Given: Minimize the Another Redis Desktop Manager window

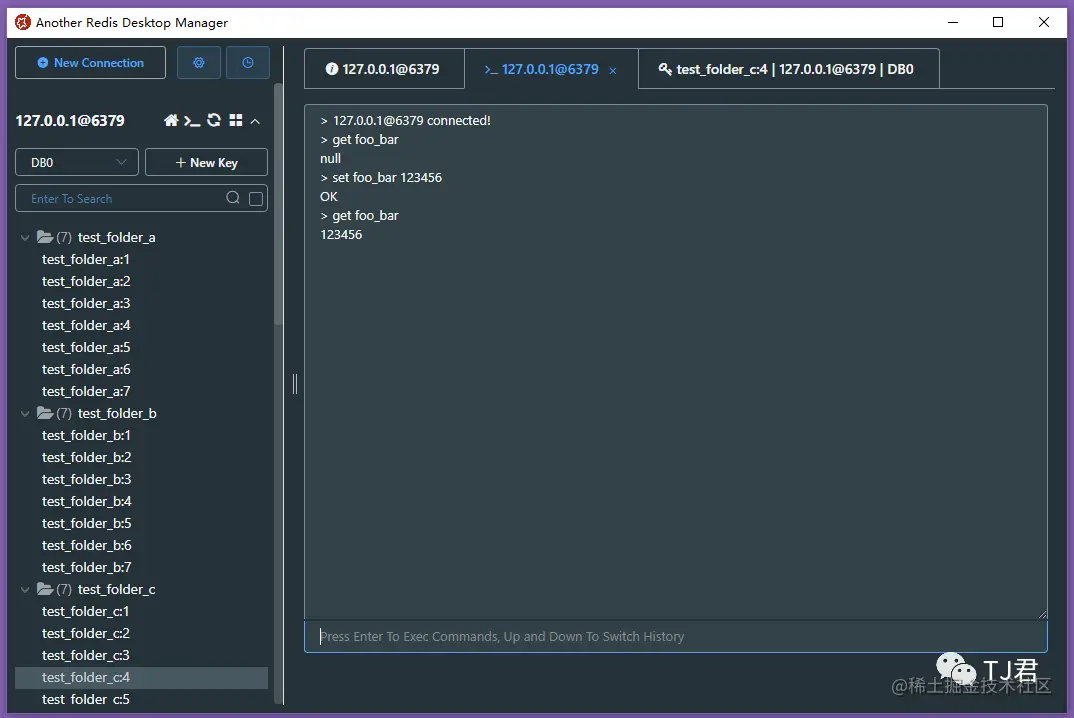Looking at the screenshot, I should [x=953, y=22].
